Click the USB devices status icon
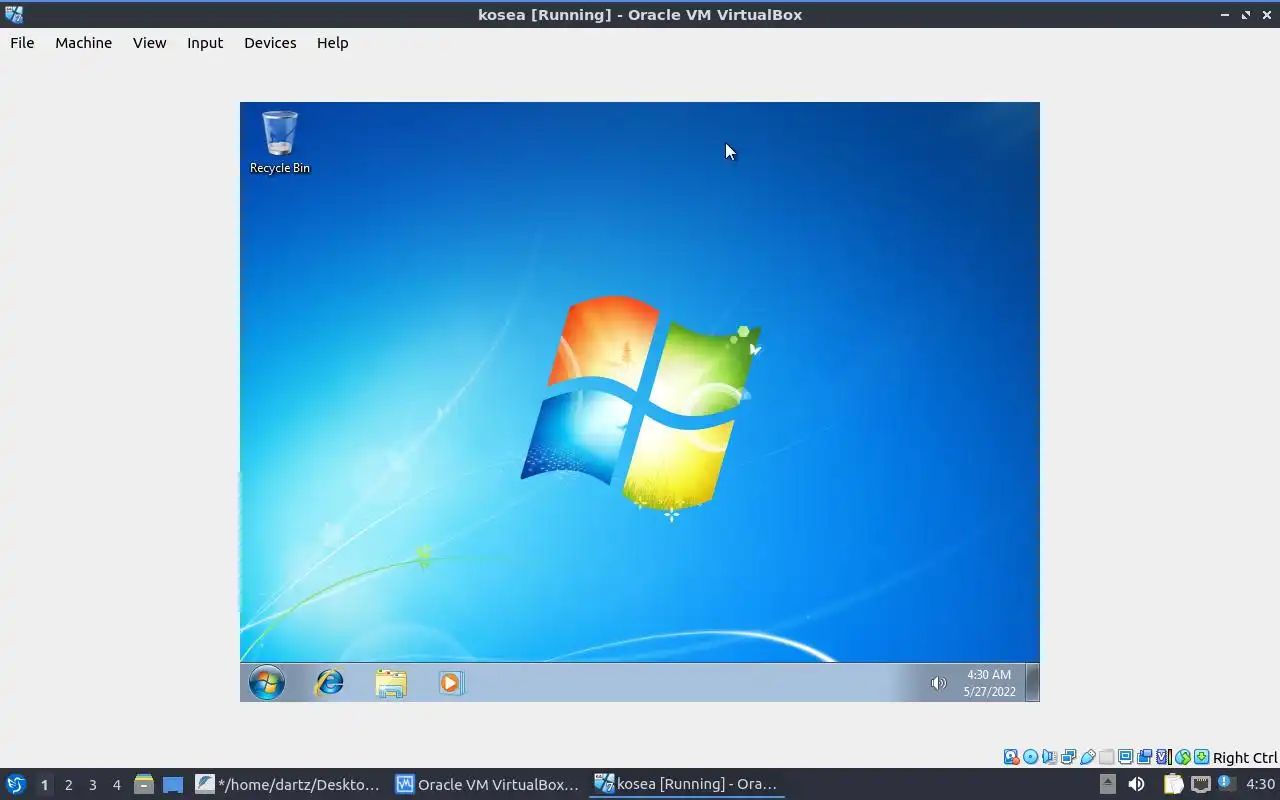 (1087, 757)
